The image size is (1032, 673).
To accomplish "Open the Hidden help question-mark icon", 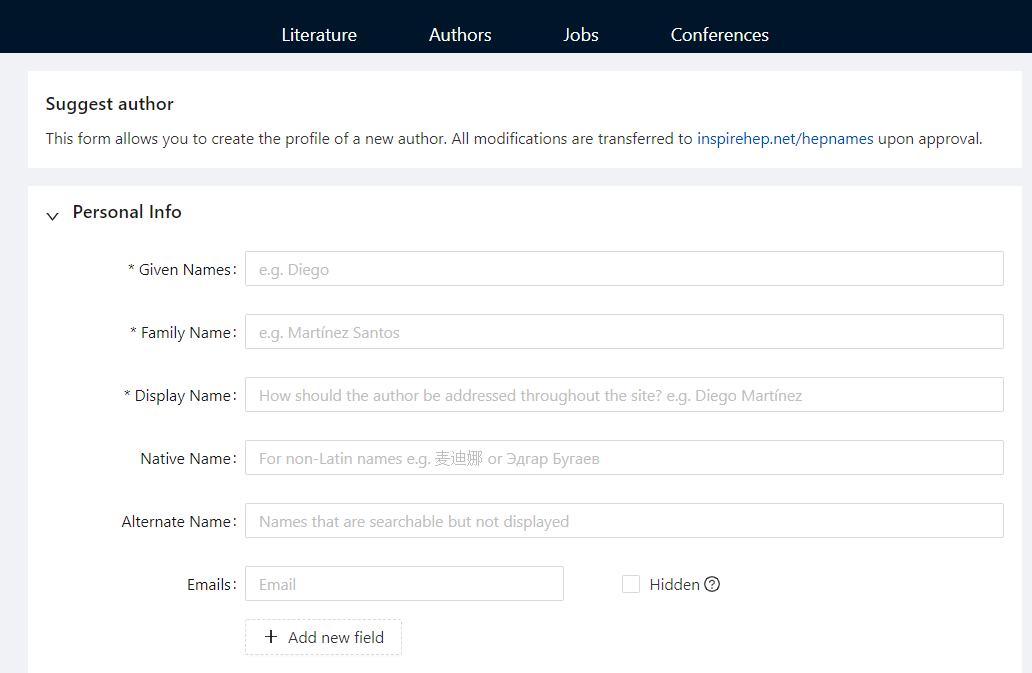I will click(x=711, y=584).
